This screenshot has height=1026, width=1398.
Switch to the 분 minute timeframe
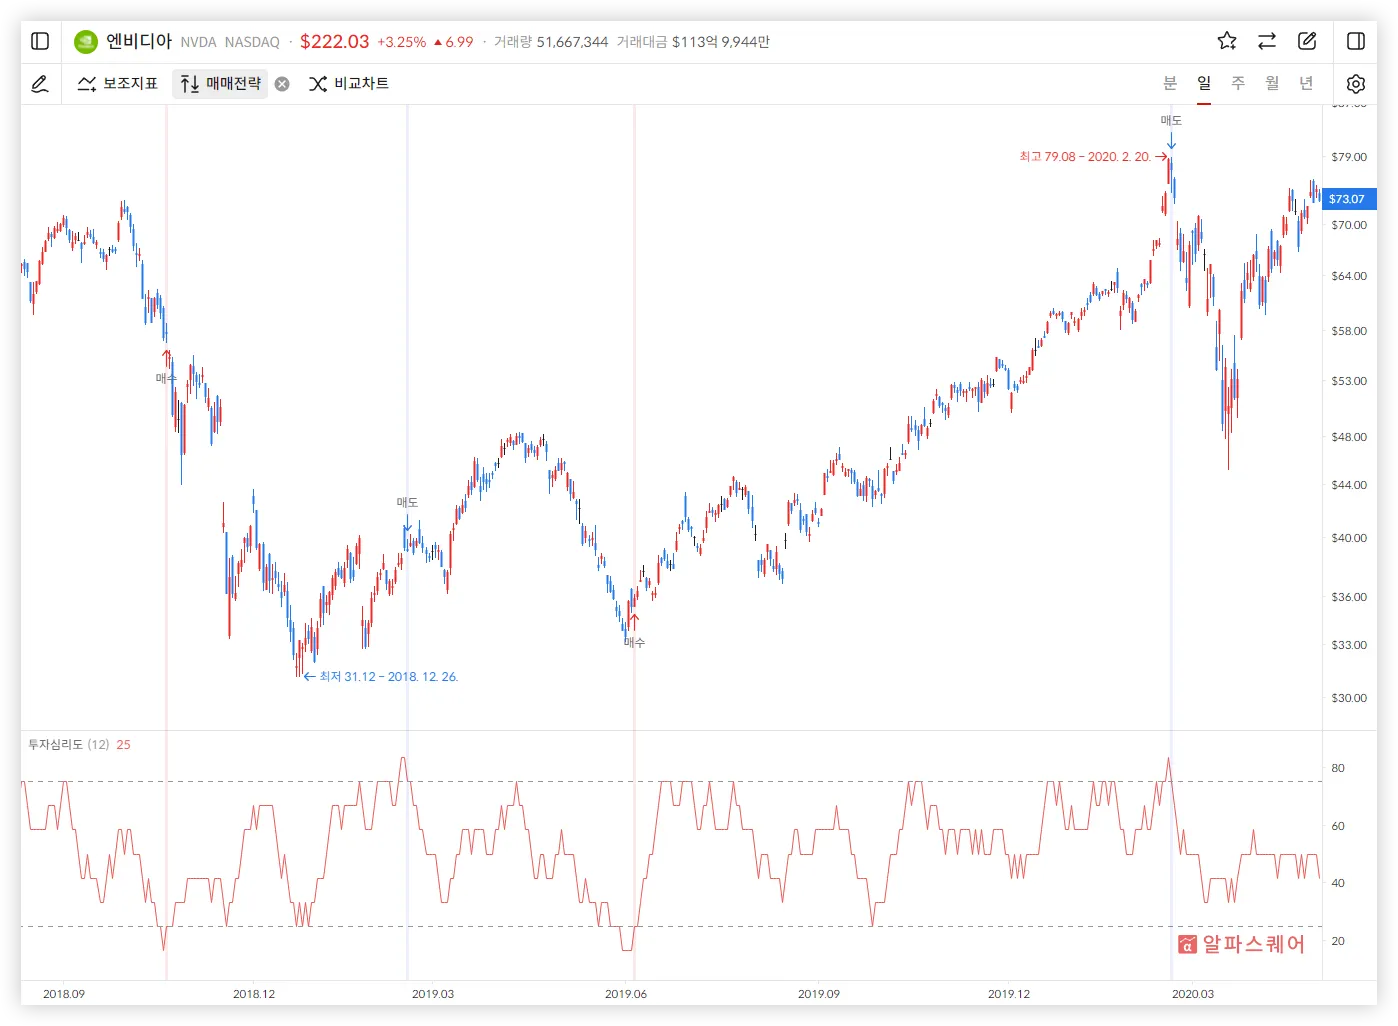tap(1170, 83)
